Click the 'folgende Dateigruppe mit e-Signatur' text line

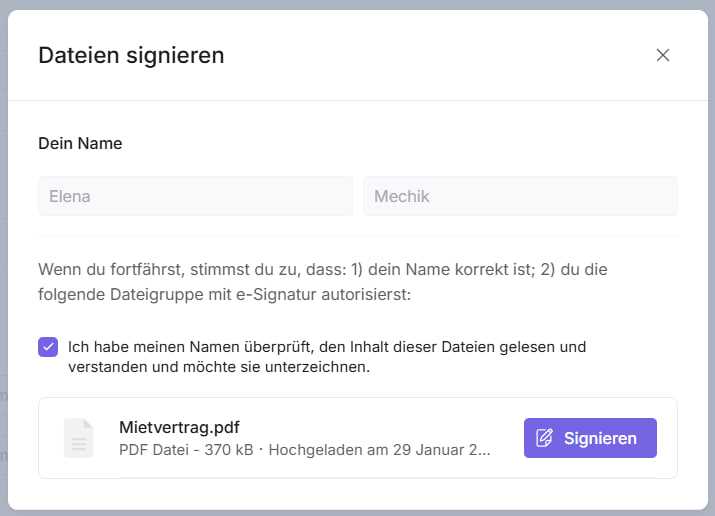[x=224, y=295]
